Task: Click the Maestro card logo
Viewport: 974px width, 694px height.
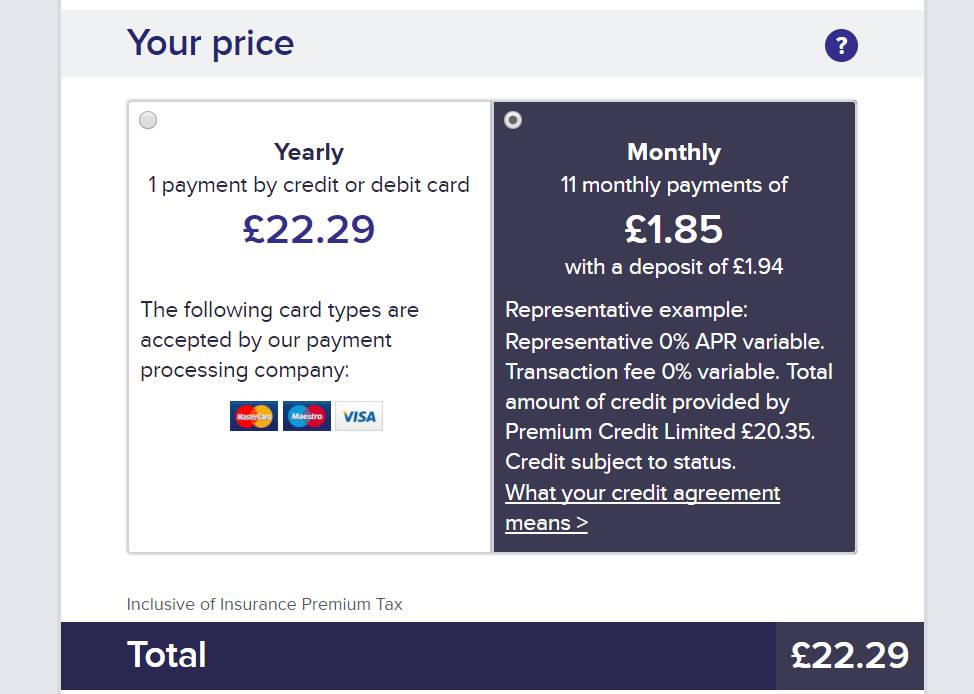Action: pos(307,416)
